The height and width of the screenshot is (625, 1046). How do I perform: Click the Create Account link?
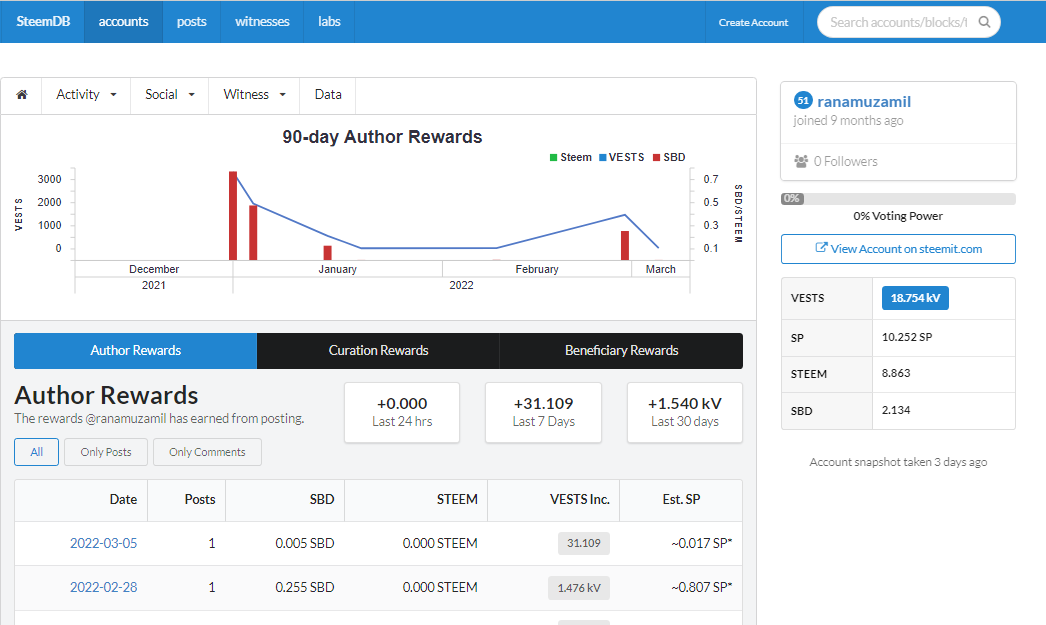(x=753, y=22)
